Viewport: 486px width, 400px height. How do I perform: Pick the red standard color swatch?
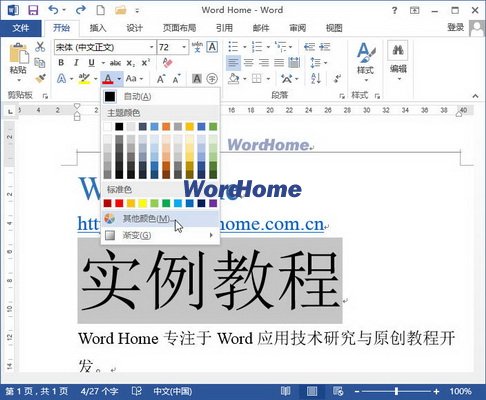(x=119, y=203)
